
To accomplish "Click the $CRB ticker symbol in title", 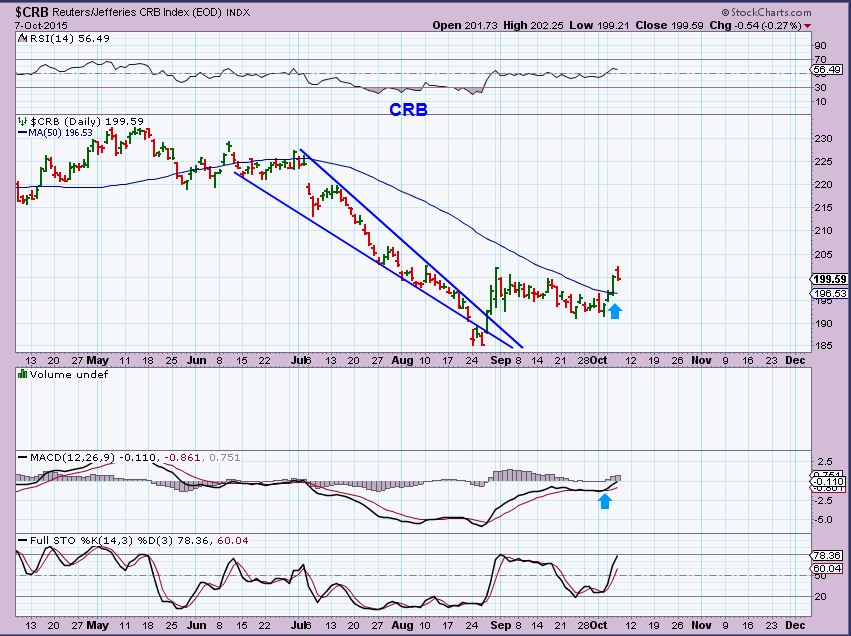I will 31,11.
